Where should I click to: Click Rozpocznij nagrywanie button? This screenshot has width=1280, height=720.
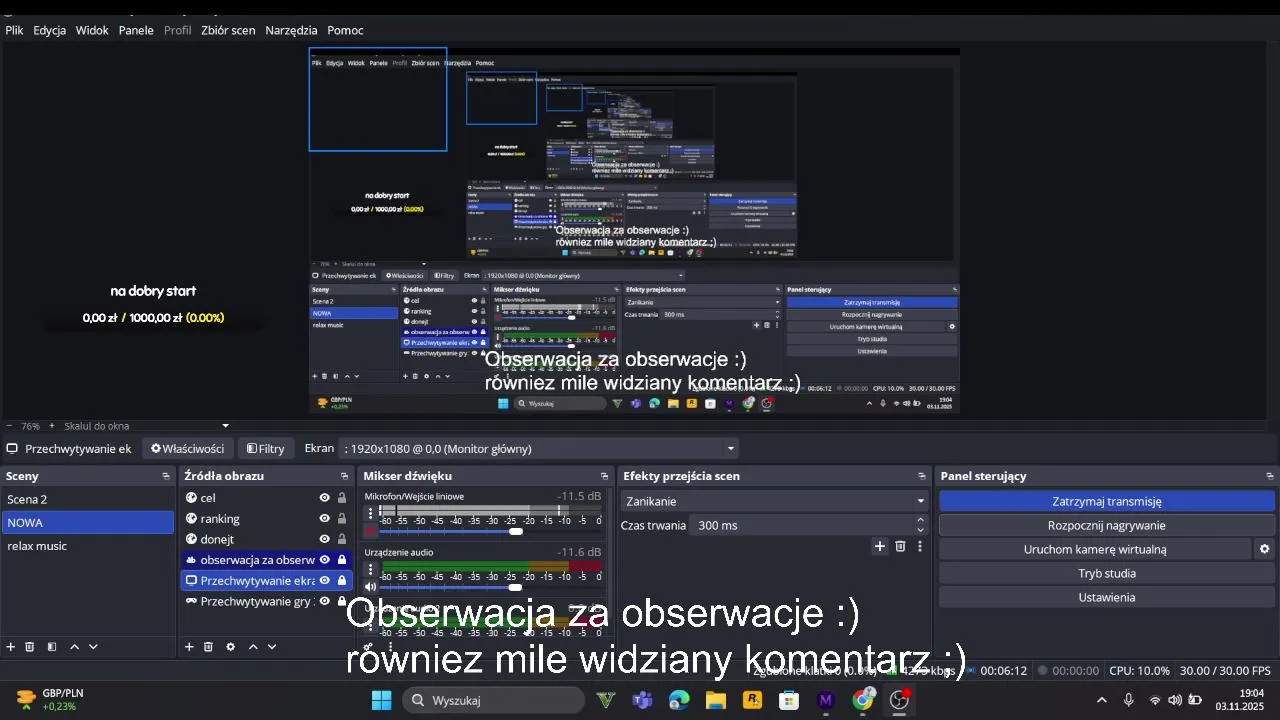click(1107, 525)
